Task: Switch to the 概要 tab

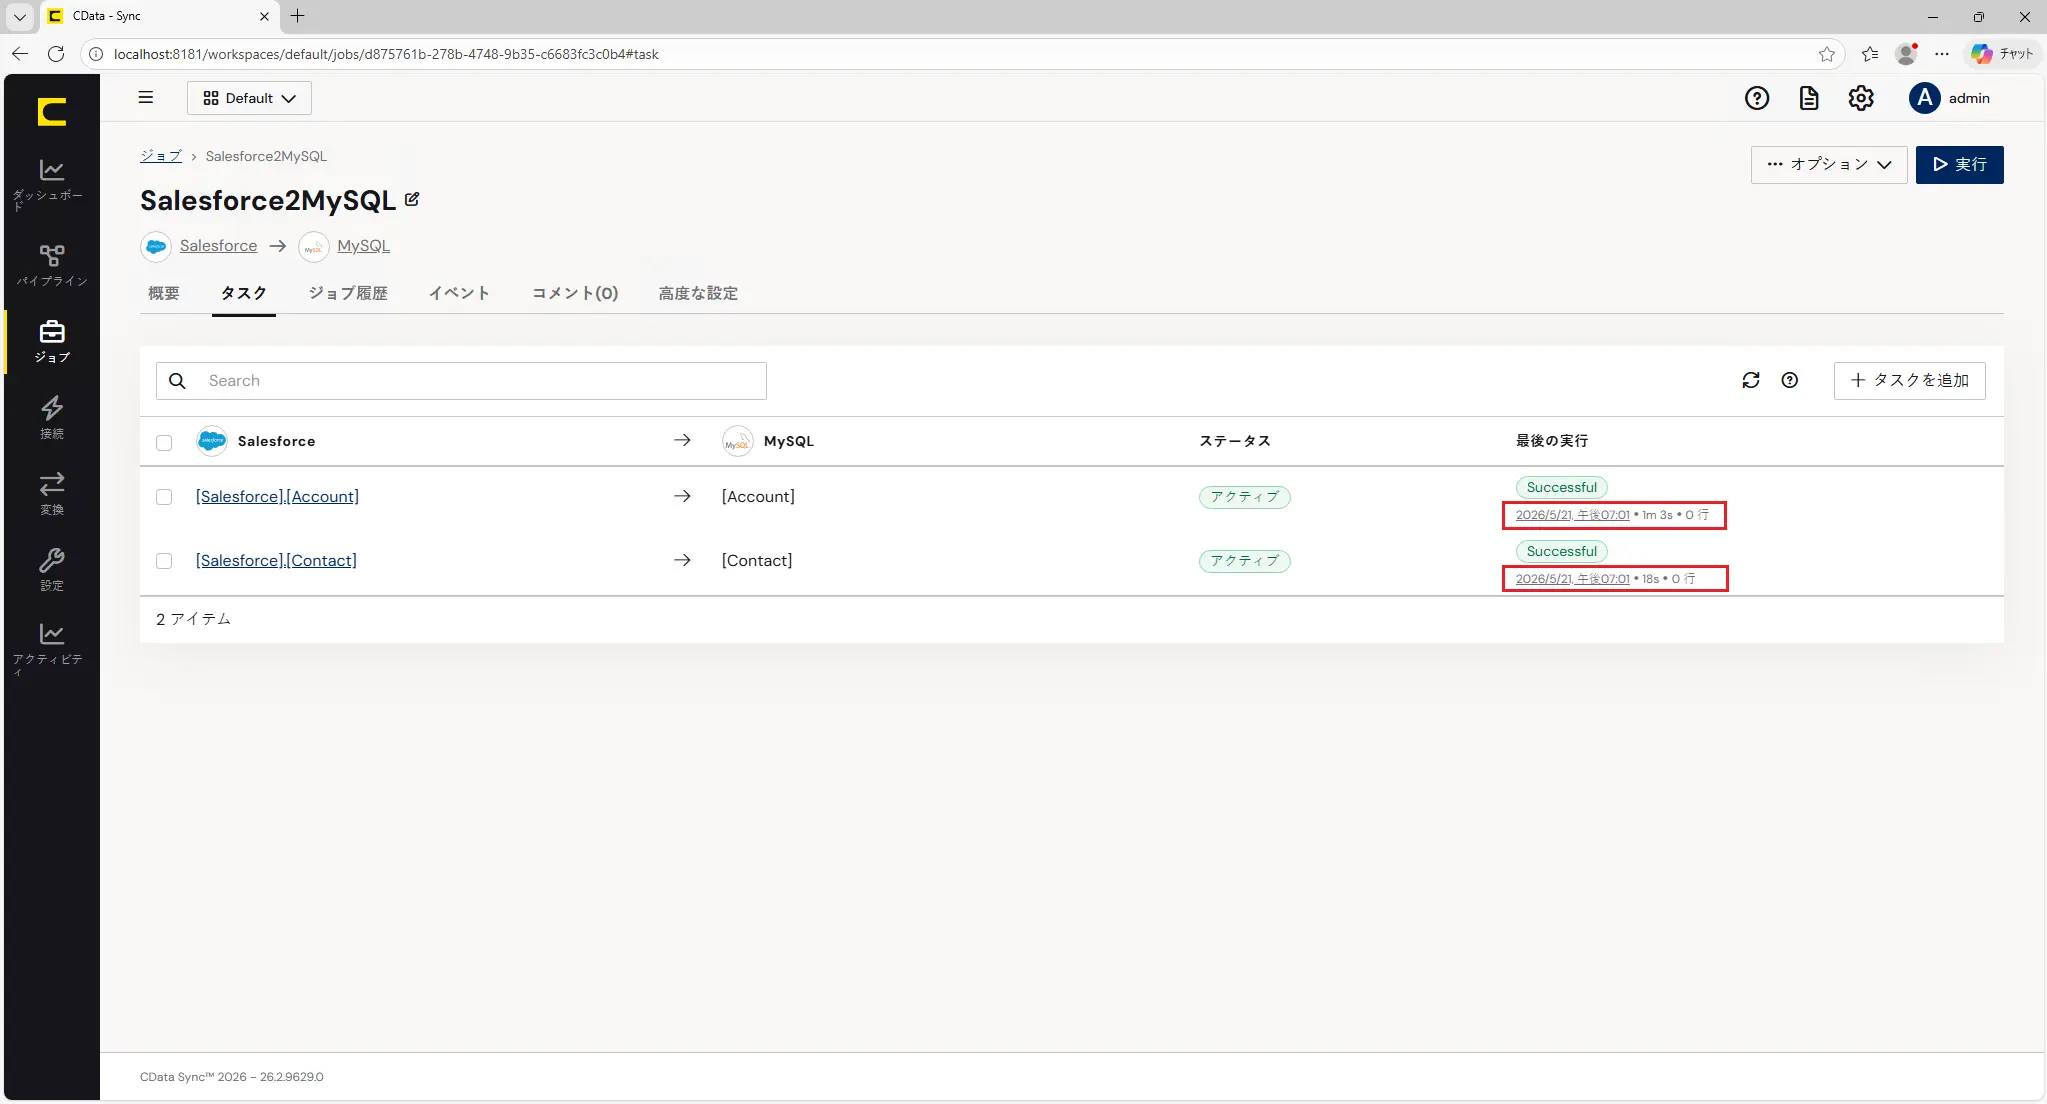Action: tap(164, 293)
